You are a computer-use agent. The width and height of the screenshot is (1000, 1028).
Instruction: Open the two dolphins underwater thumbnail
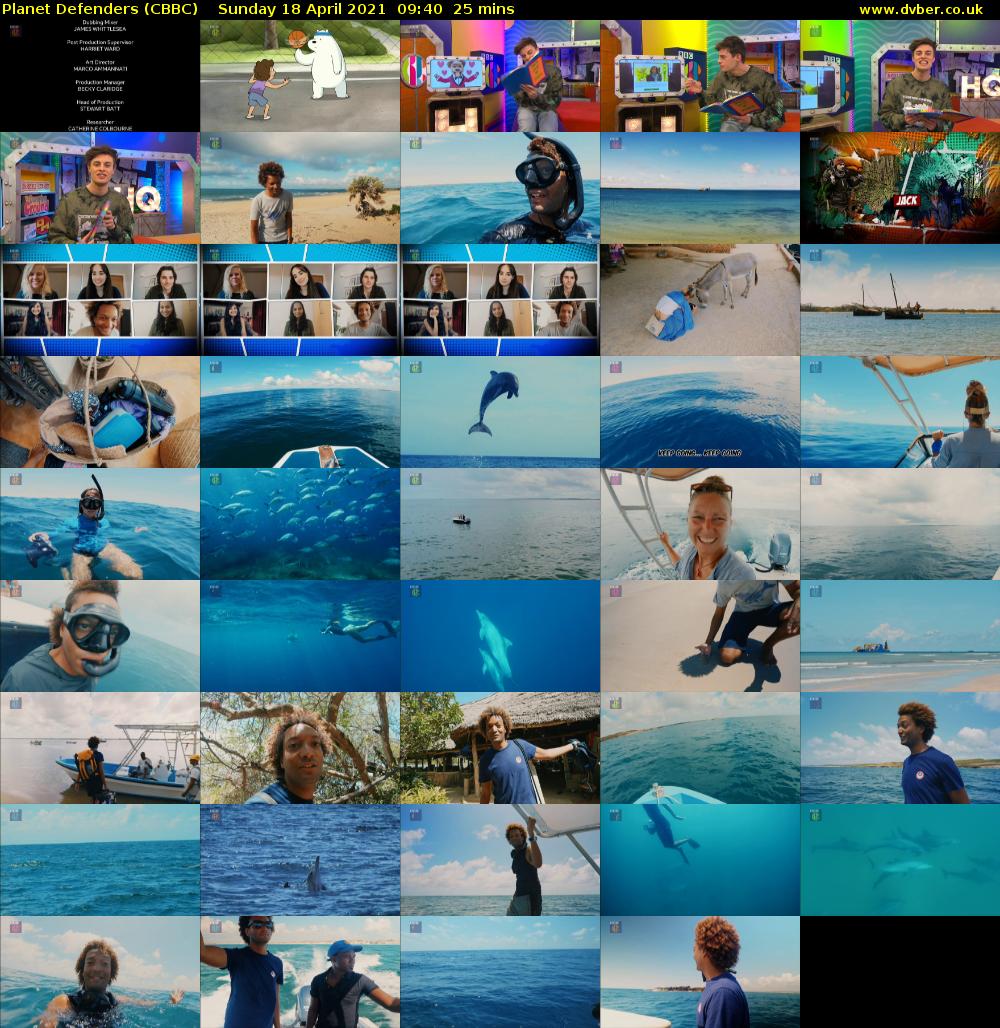pos(500,636)
